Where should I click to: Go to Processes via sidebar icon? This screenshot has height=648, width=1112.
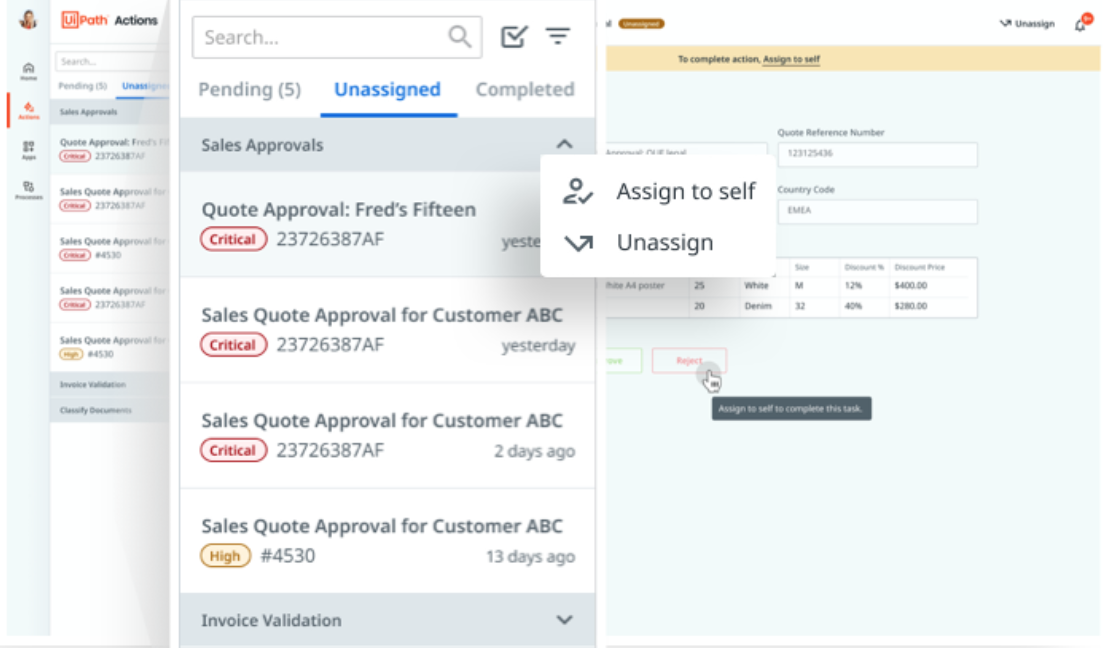[28, 189]
